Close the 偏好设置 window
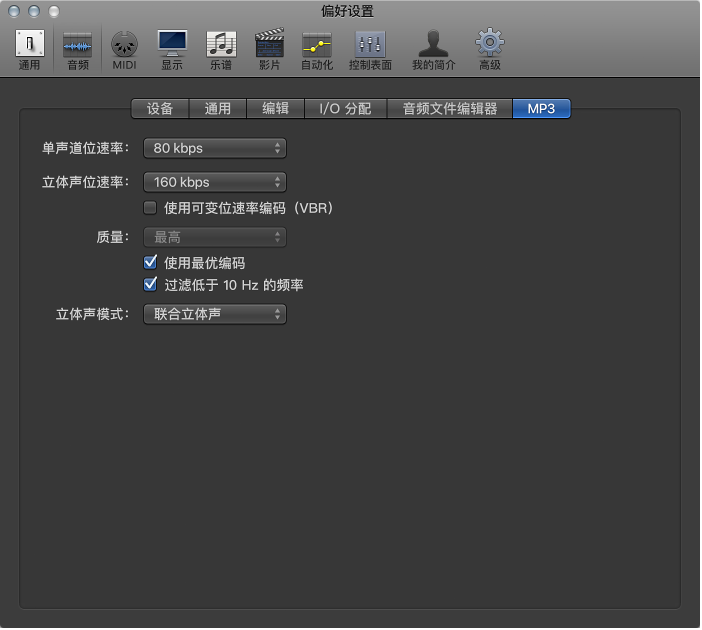The image size is (702, 630). pos(14,11)
